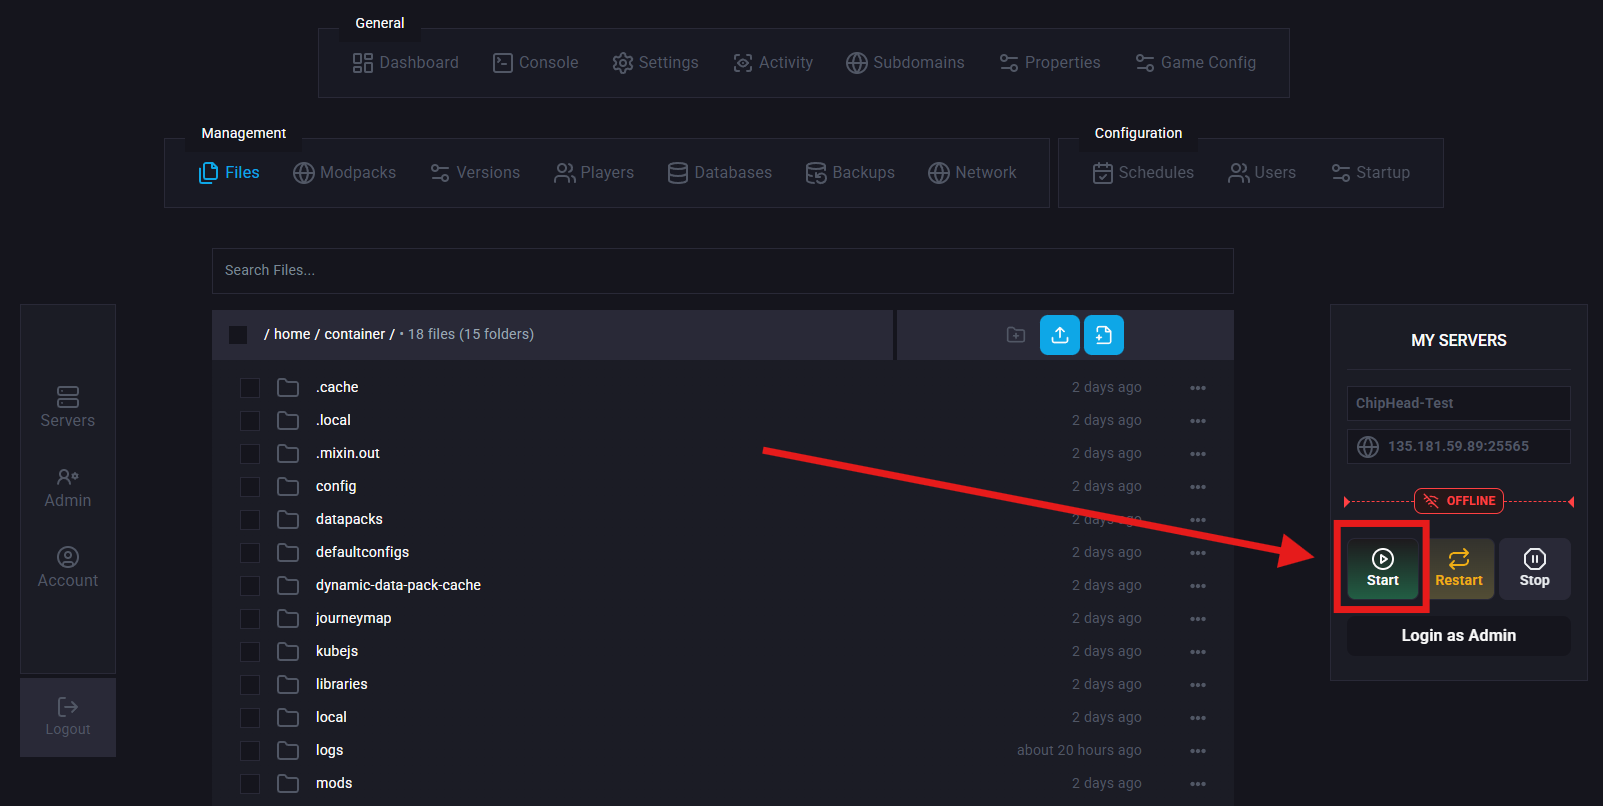
Task: Toggle the select-all files checkbox
Action: click(238, 334)
